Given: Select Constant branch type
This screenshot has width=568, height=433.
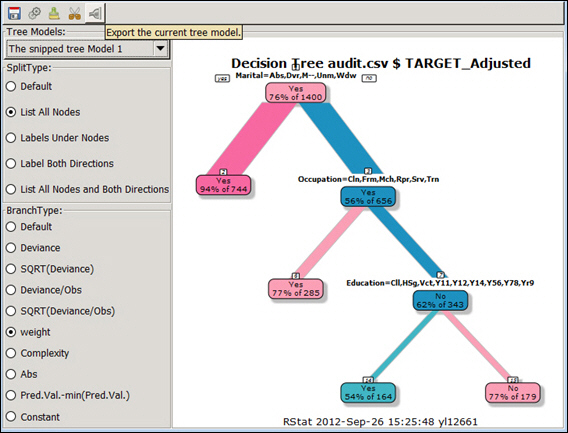Looking at the screenshot, I should coord(33,417).
